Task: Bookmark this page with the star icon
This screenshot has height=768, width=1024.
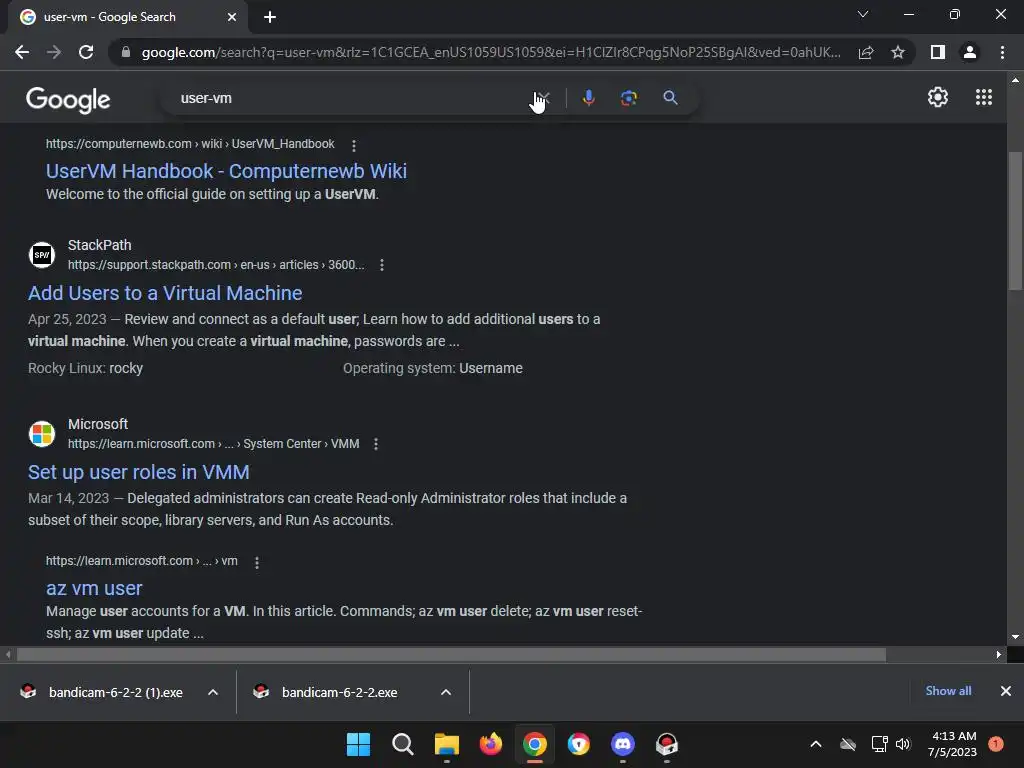Action: pyautogui.click(x=898, y=52)
